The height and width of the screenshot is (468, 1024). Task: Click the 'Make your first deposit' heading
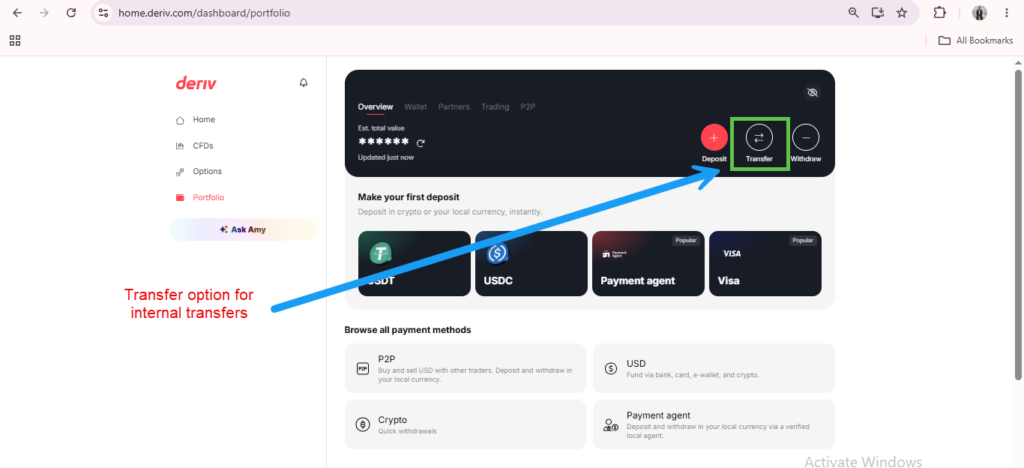click(x=408, y=196)
